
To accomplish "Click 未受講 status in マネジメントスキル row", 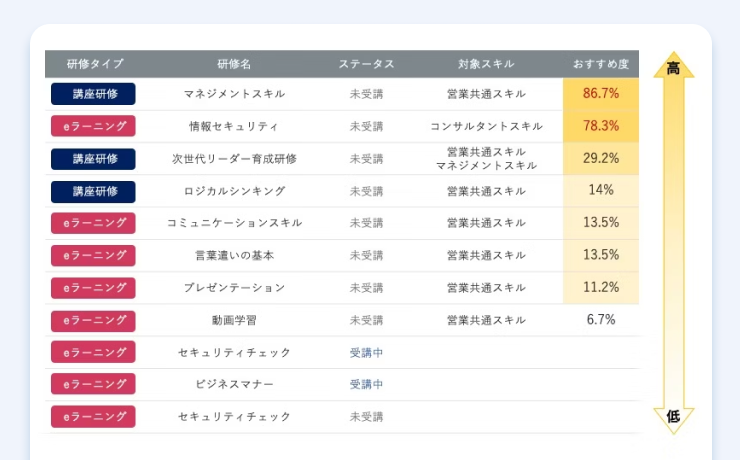I will pyautogui.click(x=366, y=94).
